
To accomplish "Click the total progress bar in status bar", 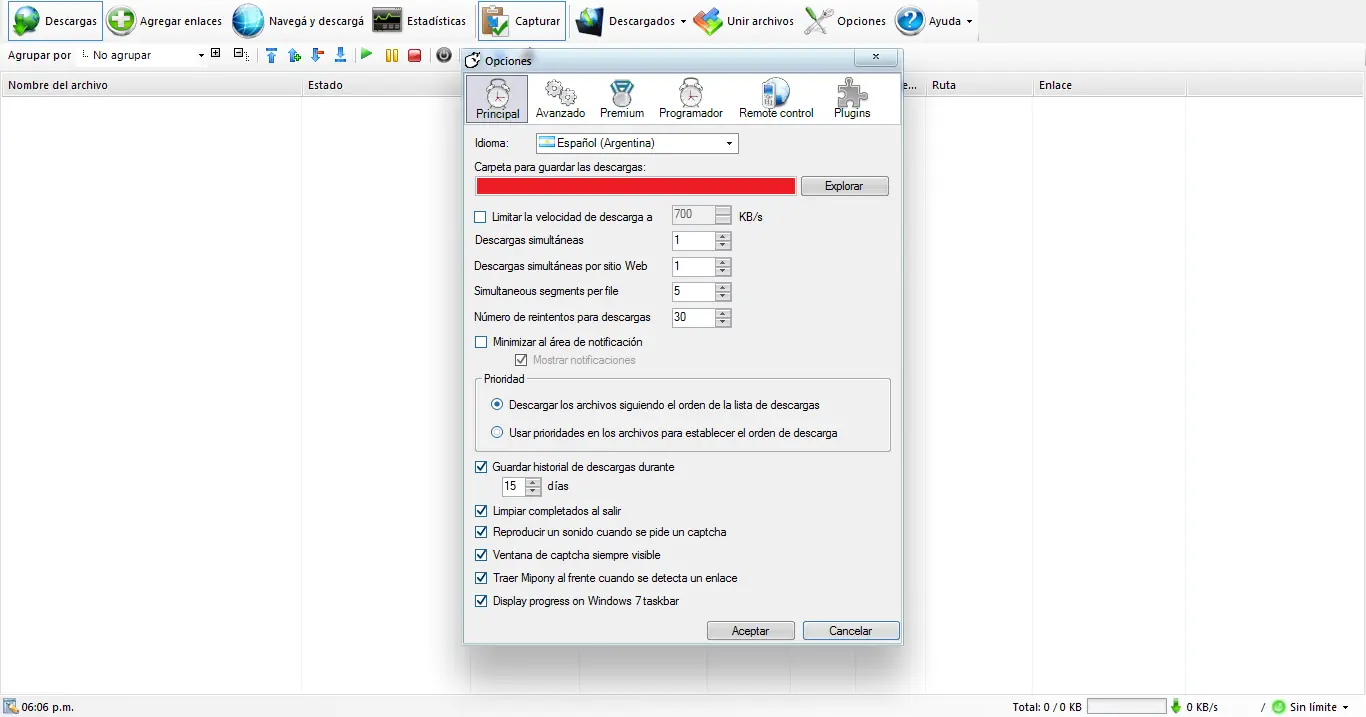I will 1126,707.
